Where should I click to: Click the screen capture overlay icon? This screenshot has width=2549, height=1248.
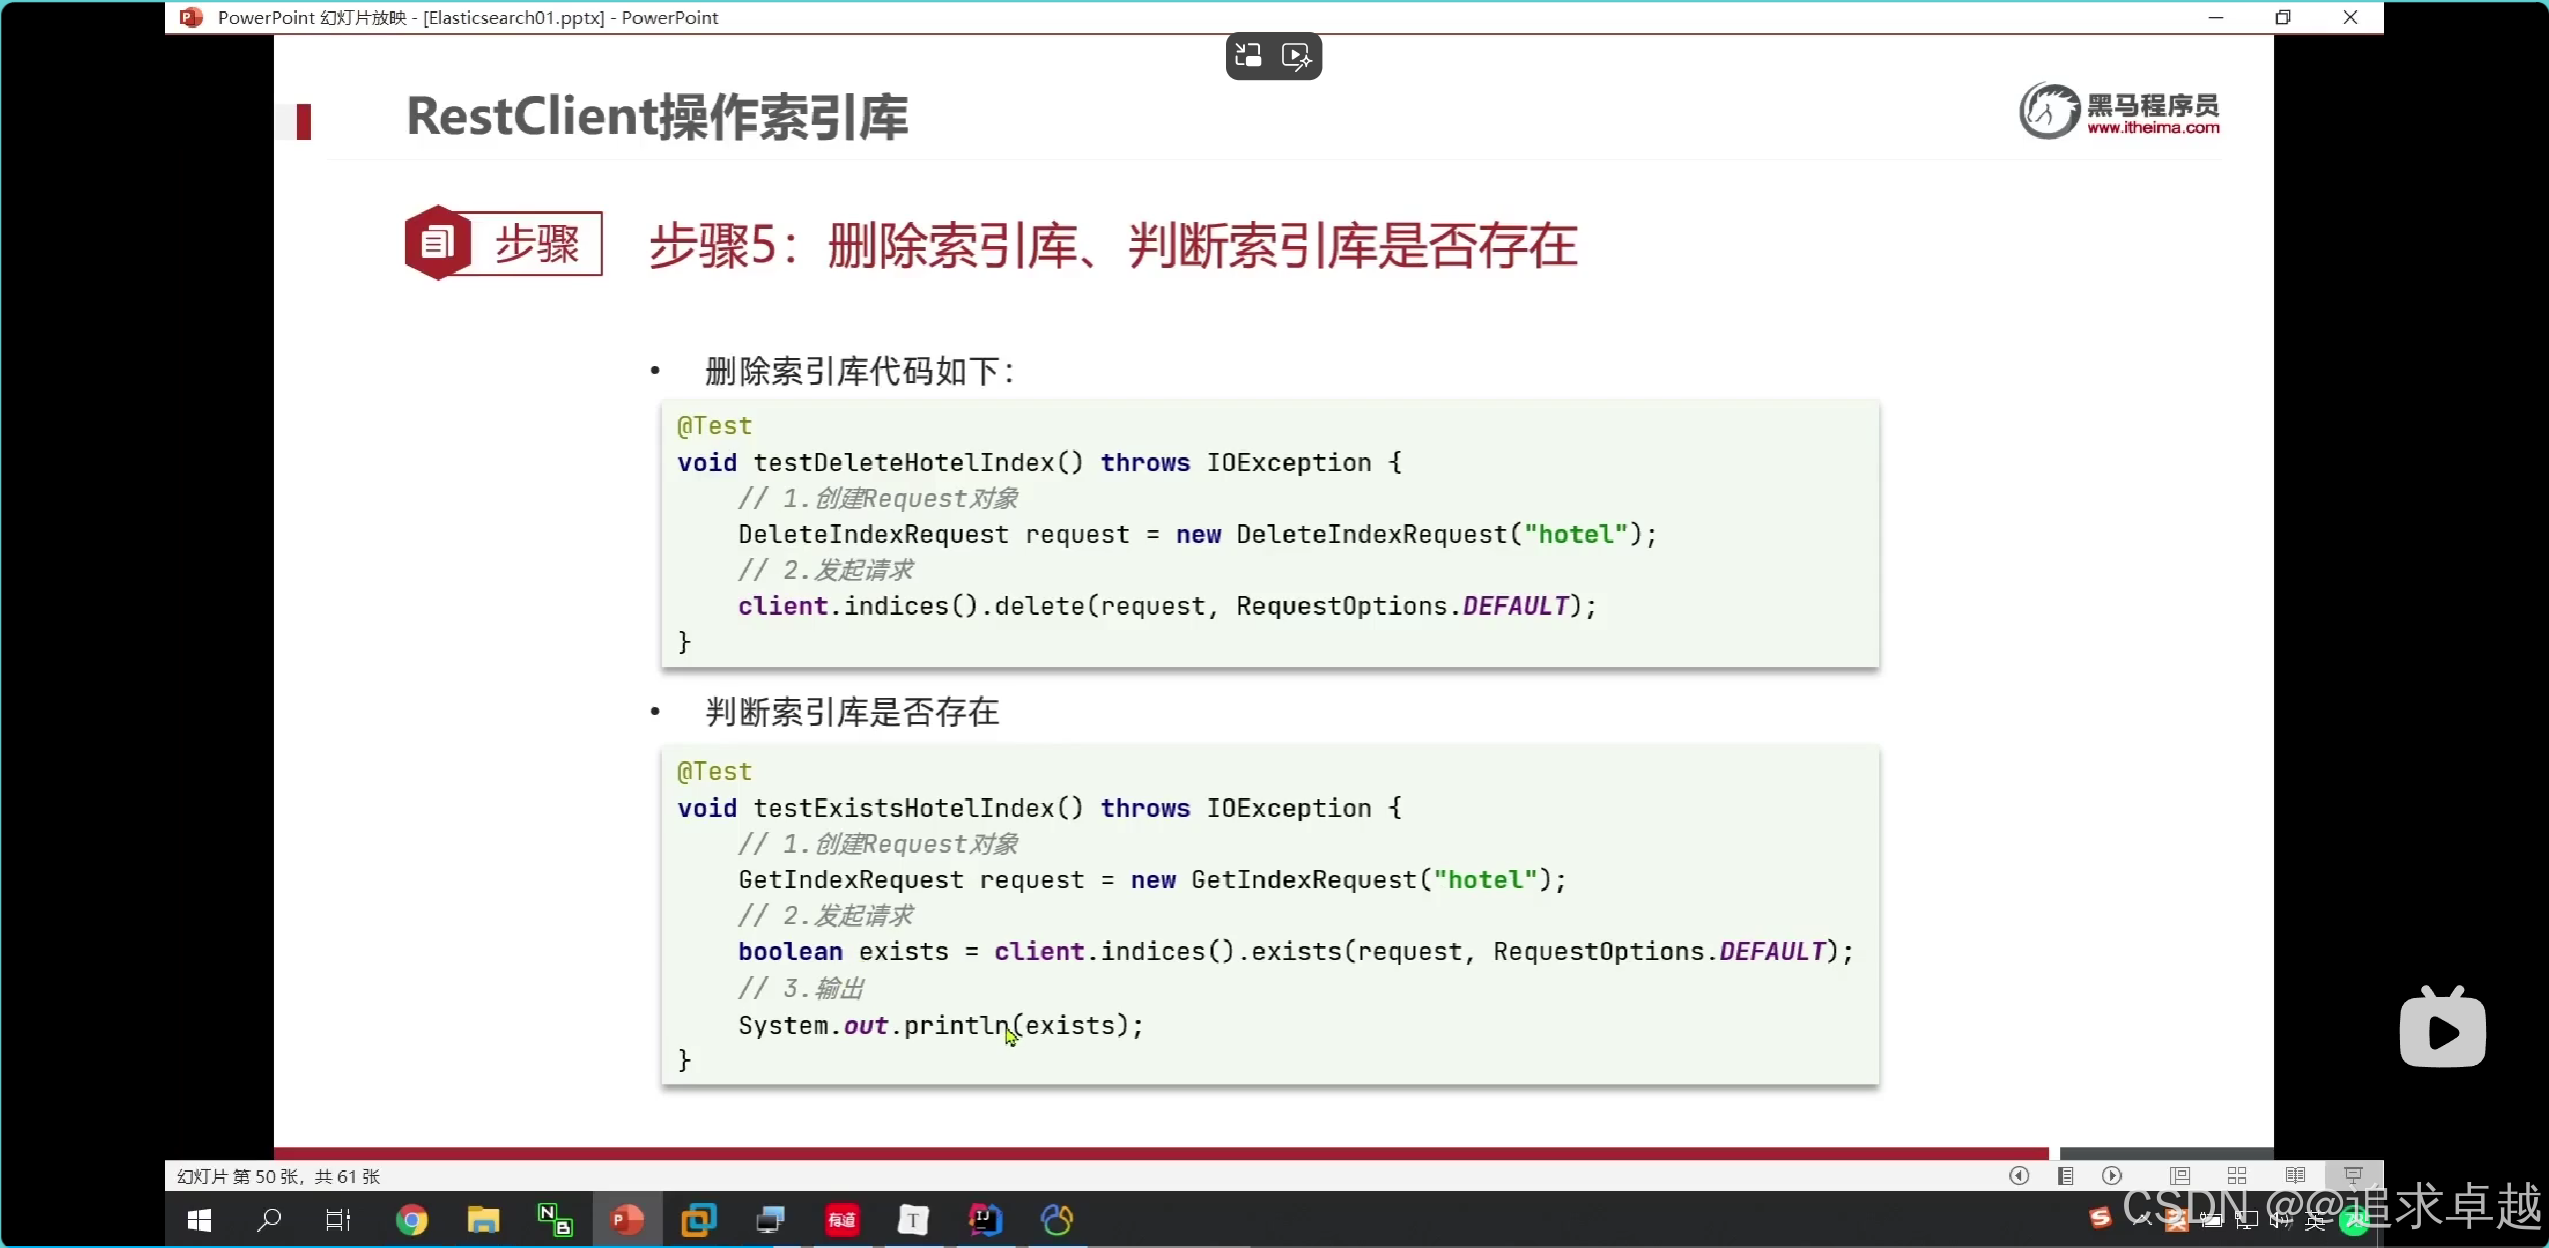pyautogui.click(x=1248, y=56)
